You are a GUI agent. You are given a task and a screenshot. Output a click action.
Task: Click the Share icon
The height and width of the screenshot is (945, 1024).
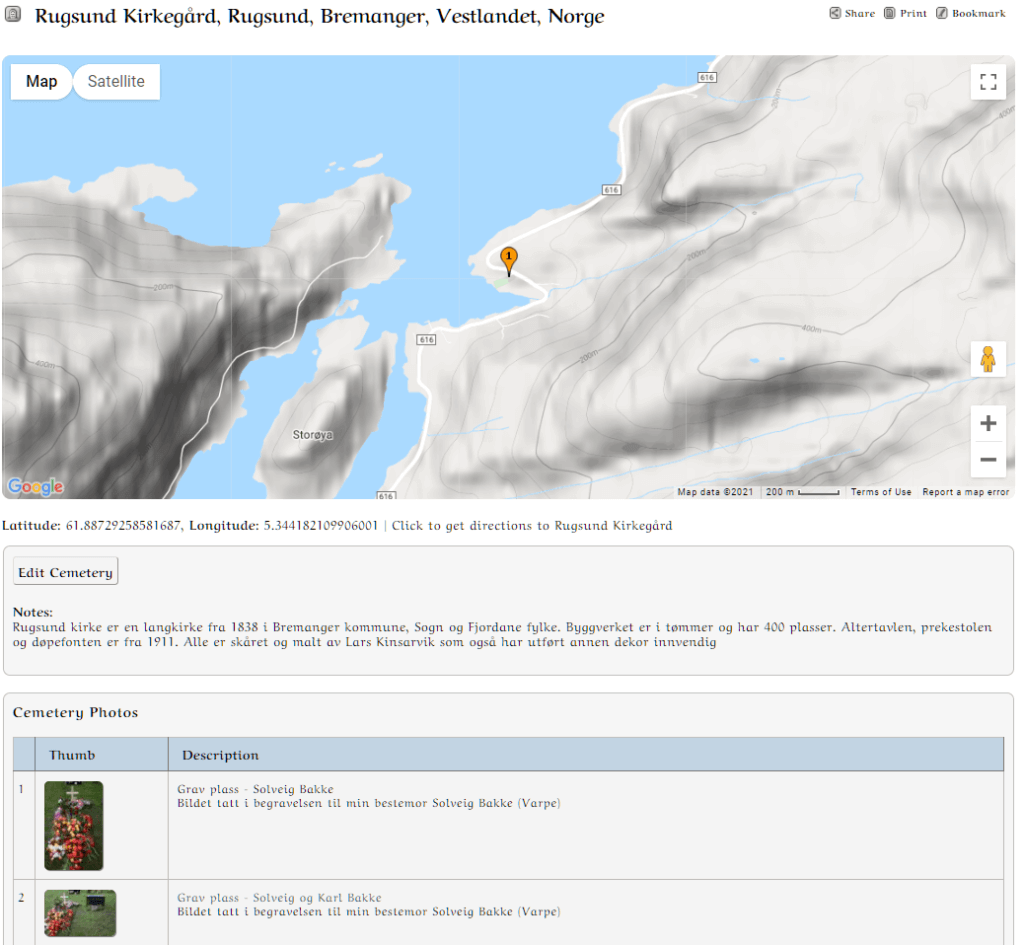pos(835,14)
